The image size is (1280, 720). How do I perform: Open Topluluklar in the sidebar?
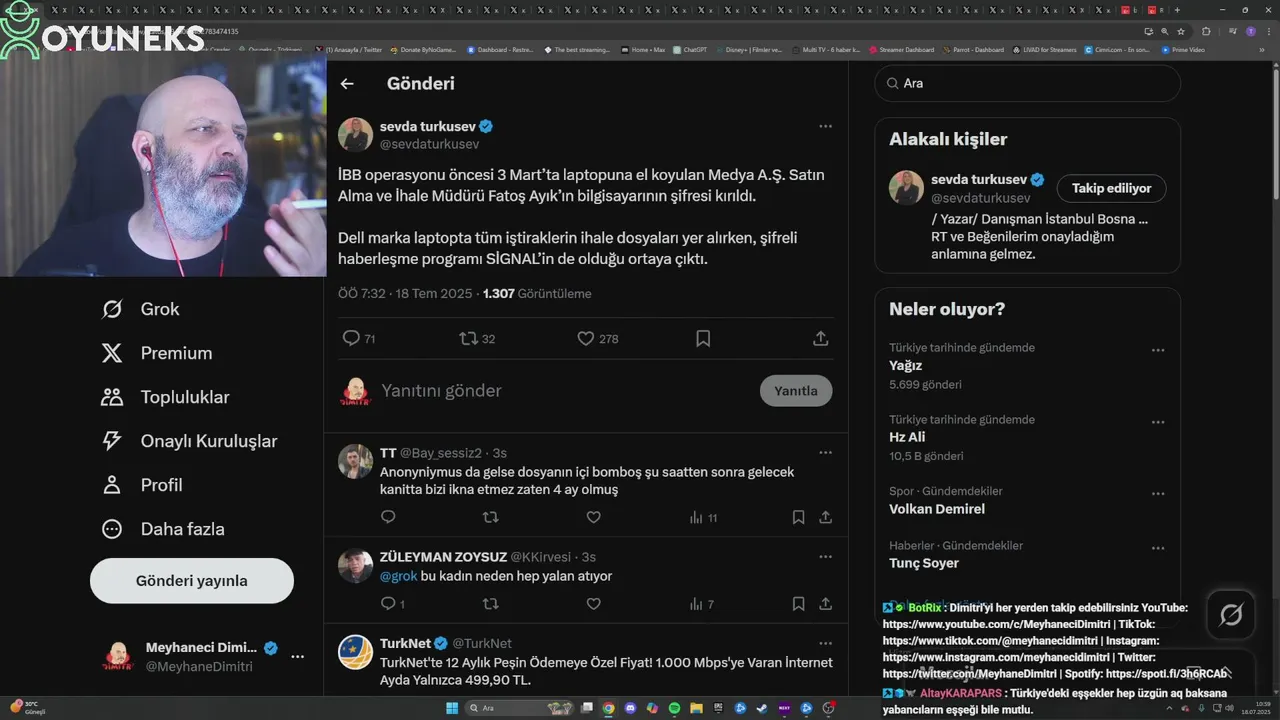(x=165, y=397)
